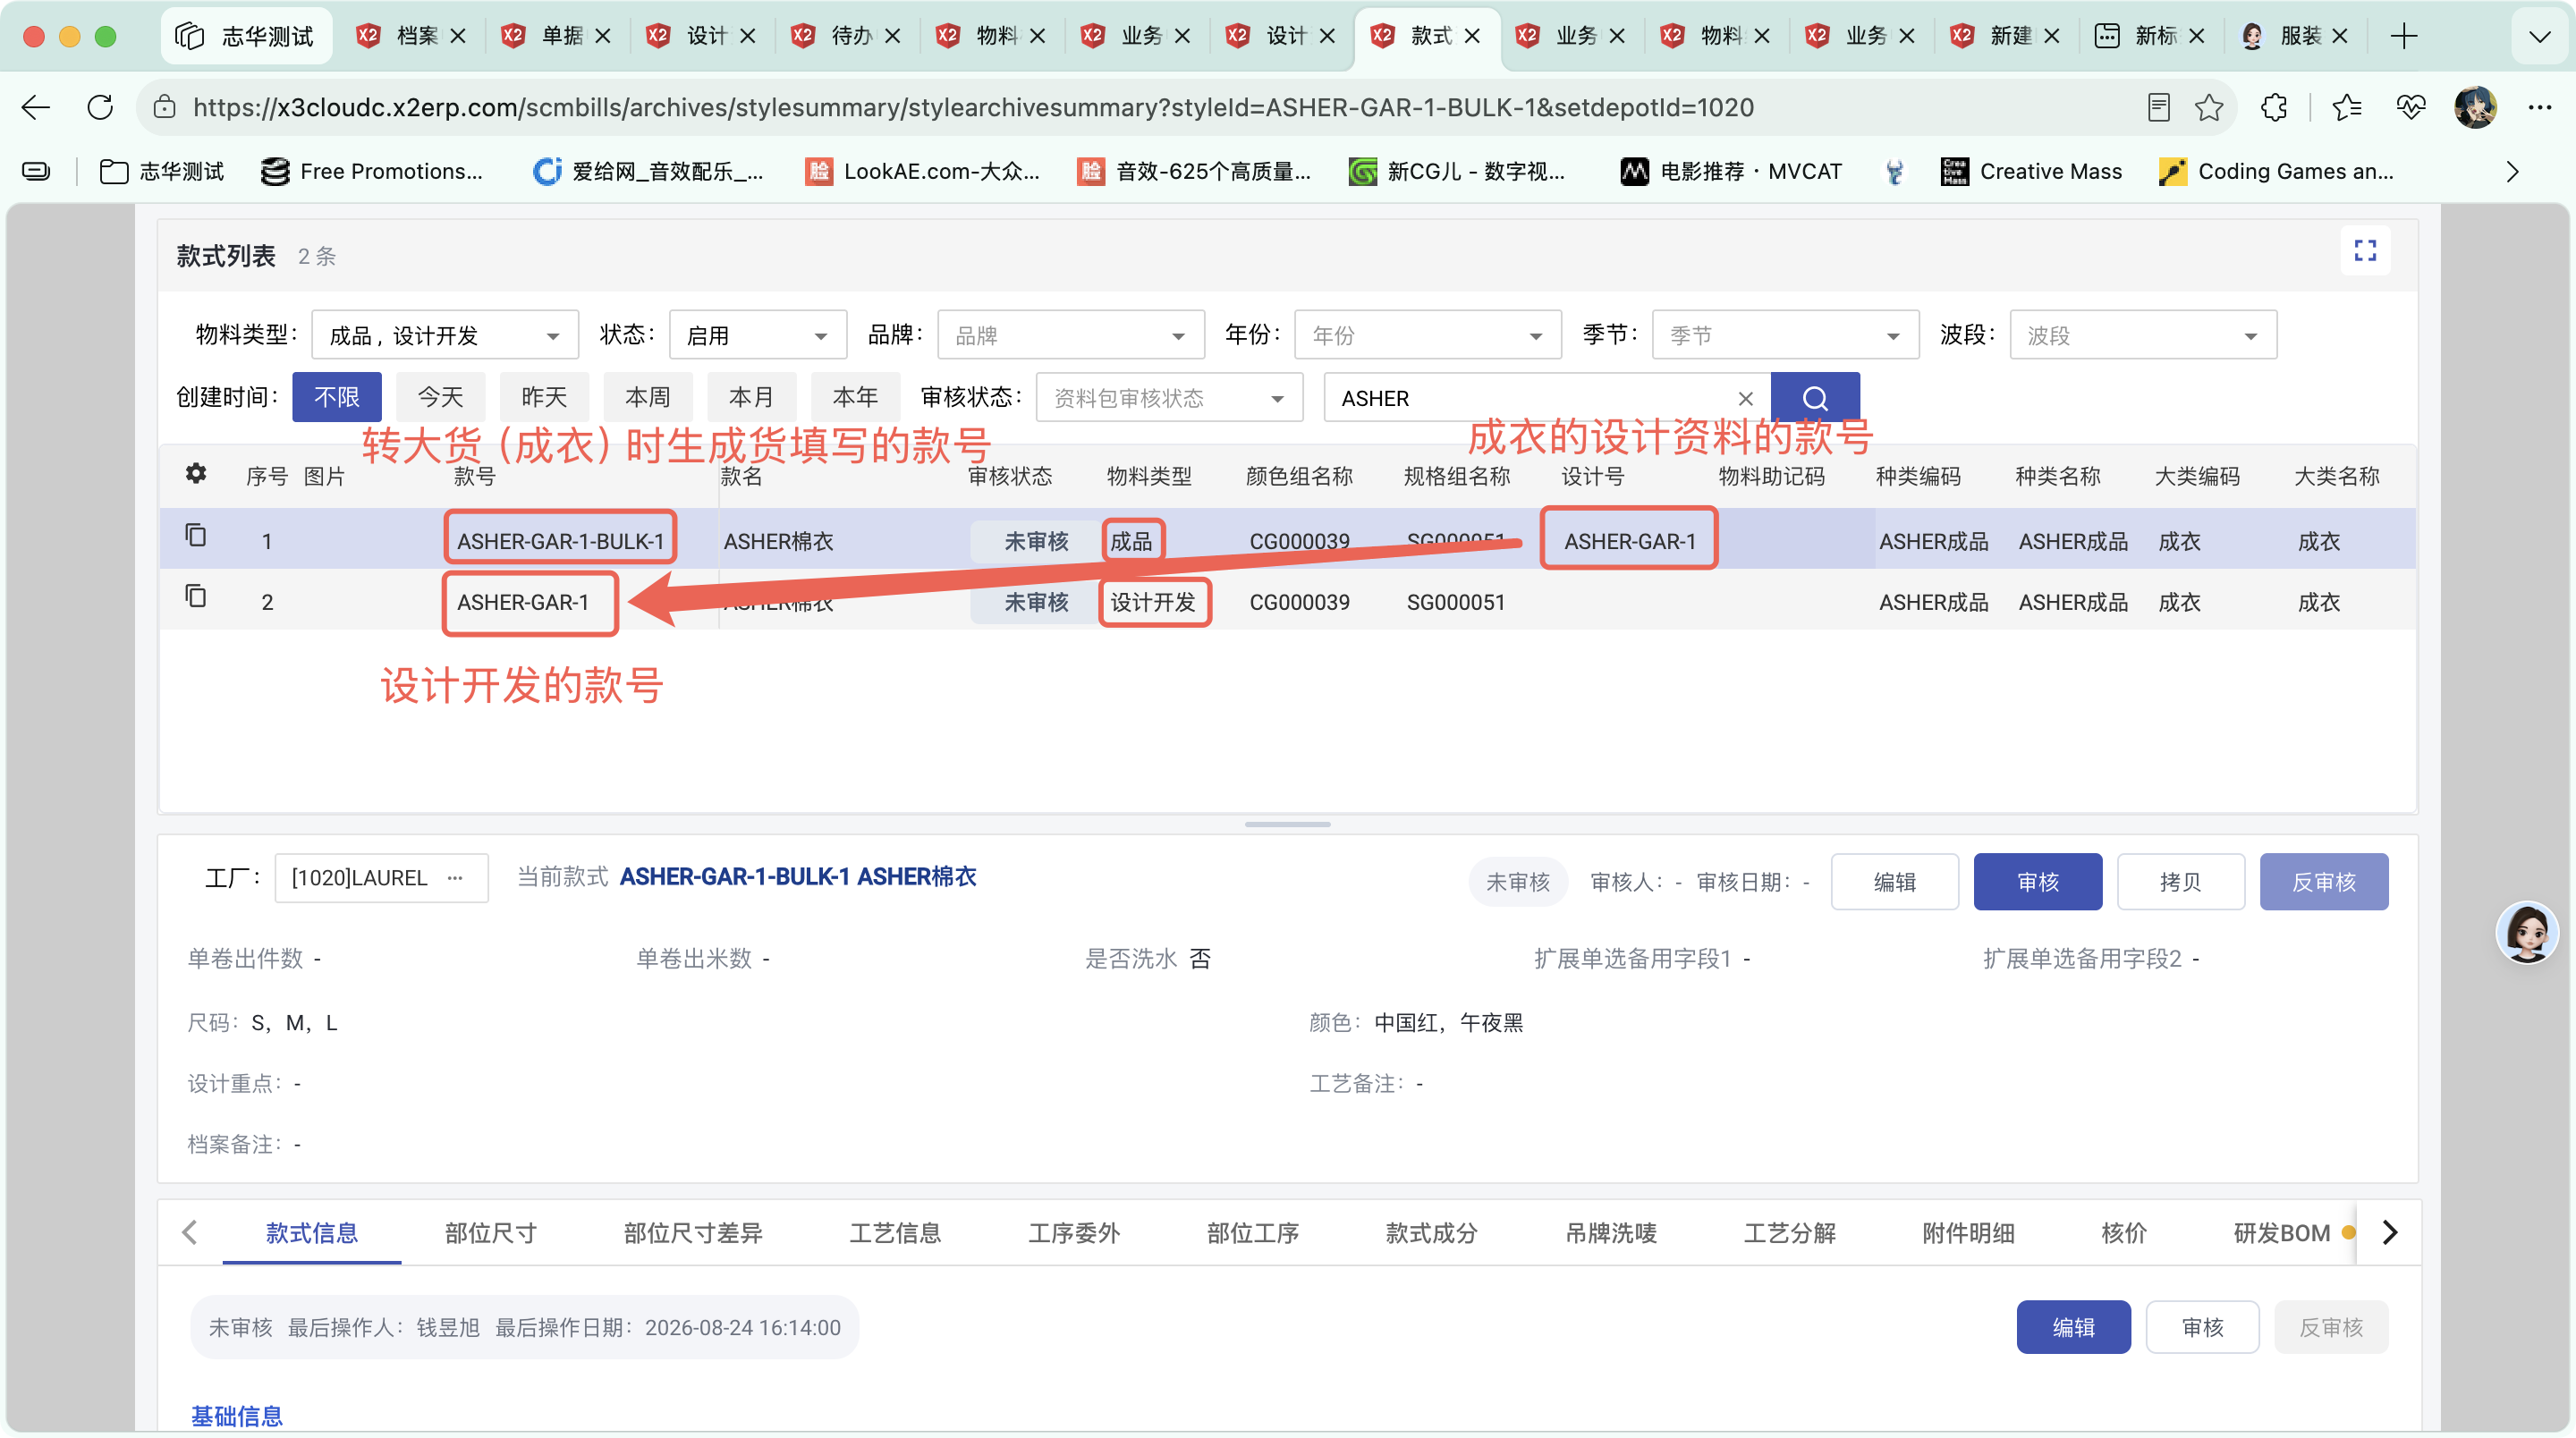2576x1438 pixels.
Task: Open the 资料包审核状态 dropdown
Action: coord(1170,398)
